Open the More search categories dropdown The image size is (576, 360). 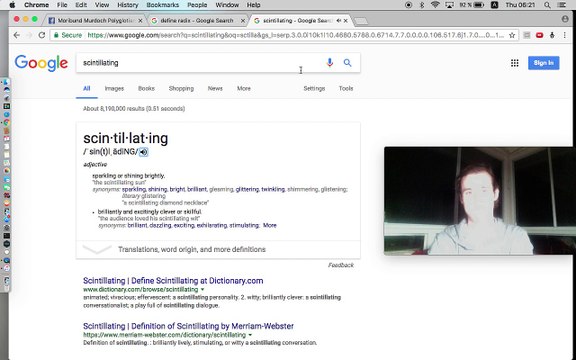click(244, 89)
